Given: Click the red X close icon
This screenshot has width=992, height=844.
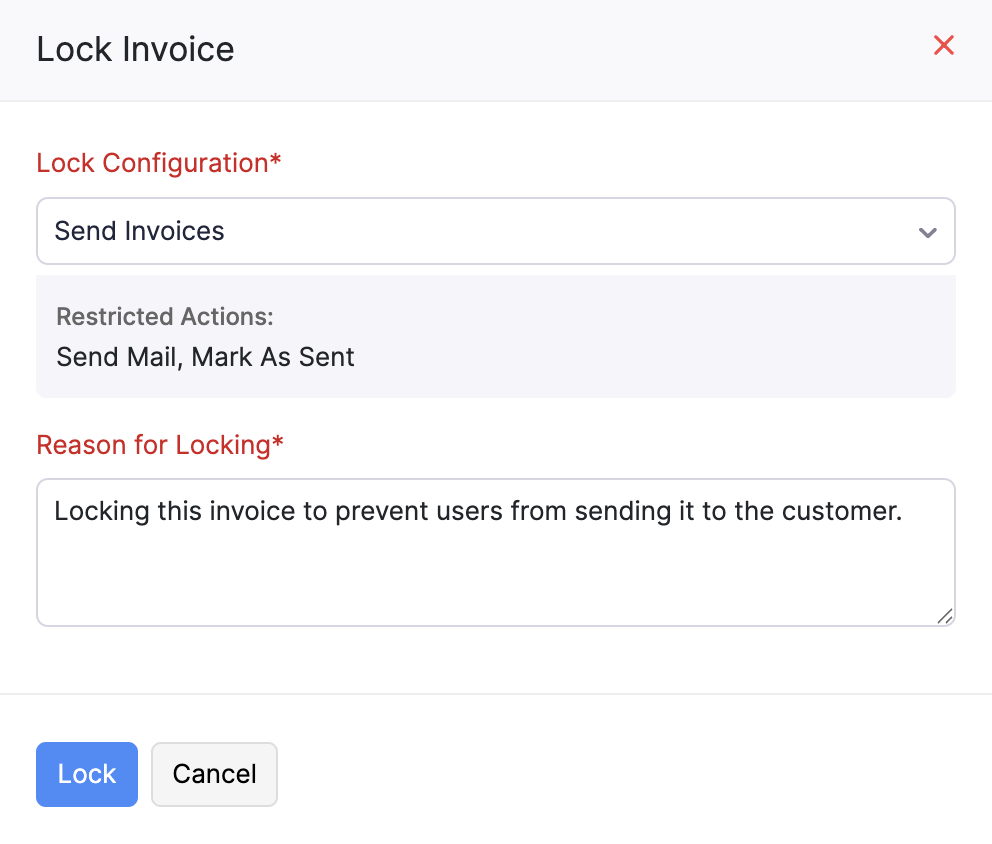Looking at the screenshot, I should click(943, 45).
